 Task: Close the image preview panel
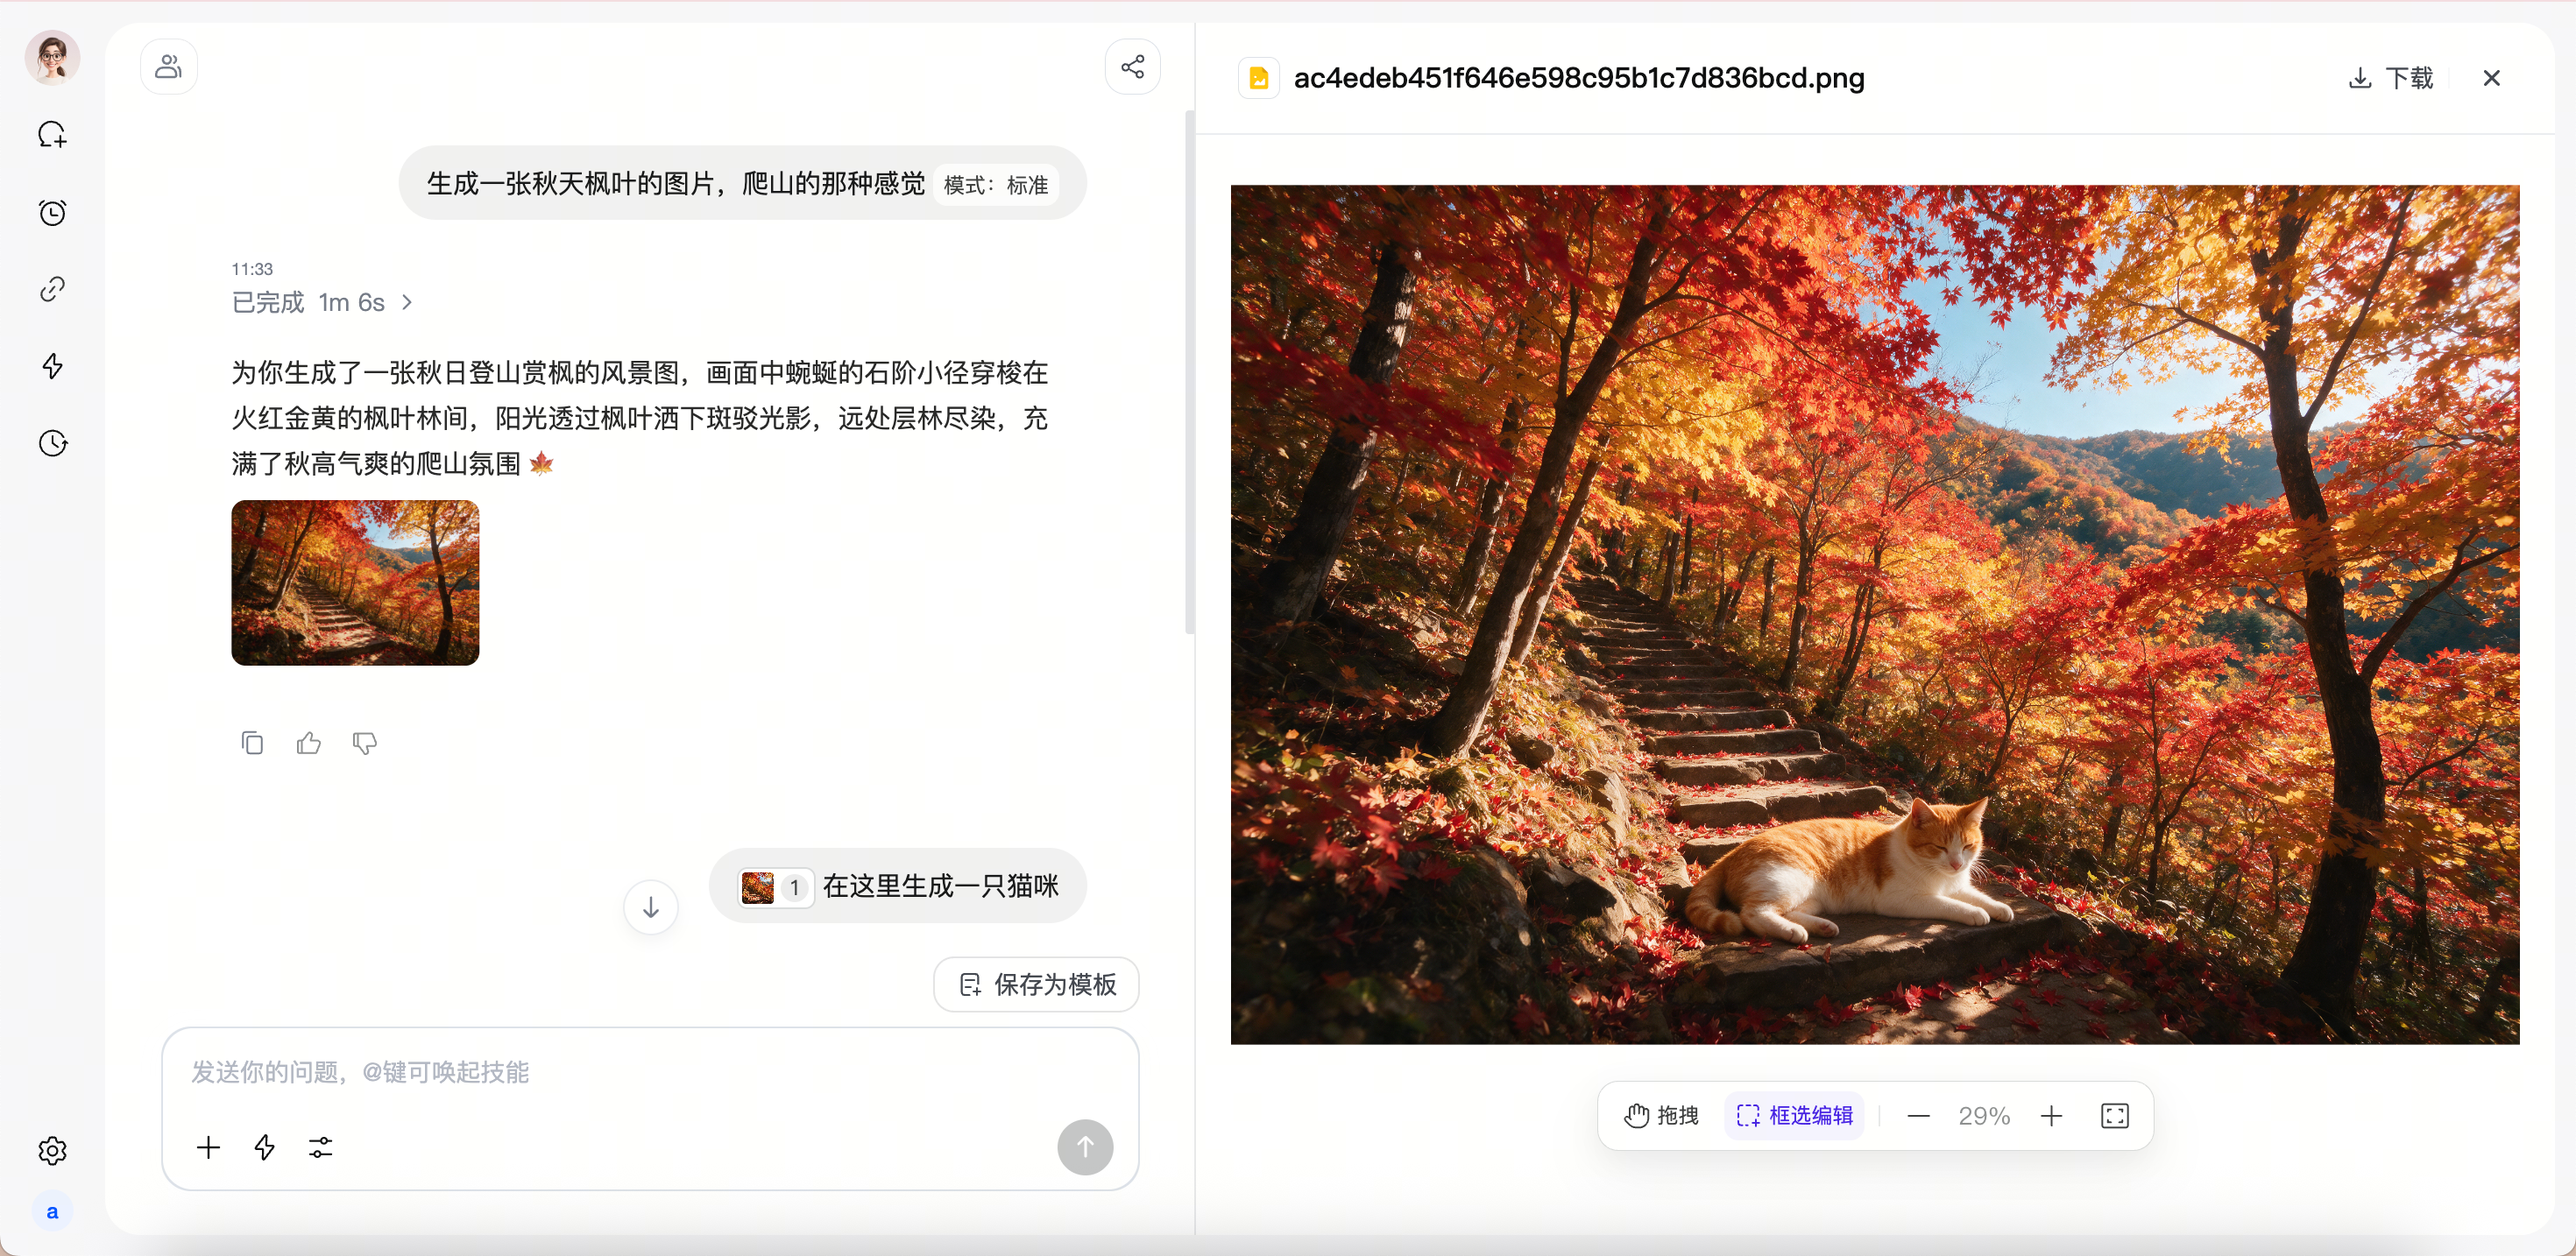click(2492, 78)
